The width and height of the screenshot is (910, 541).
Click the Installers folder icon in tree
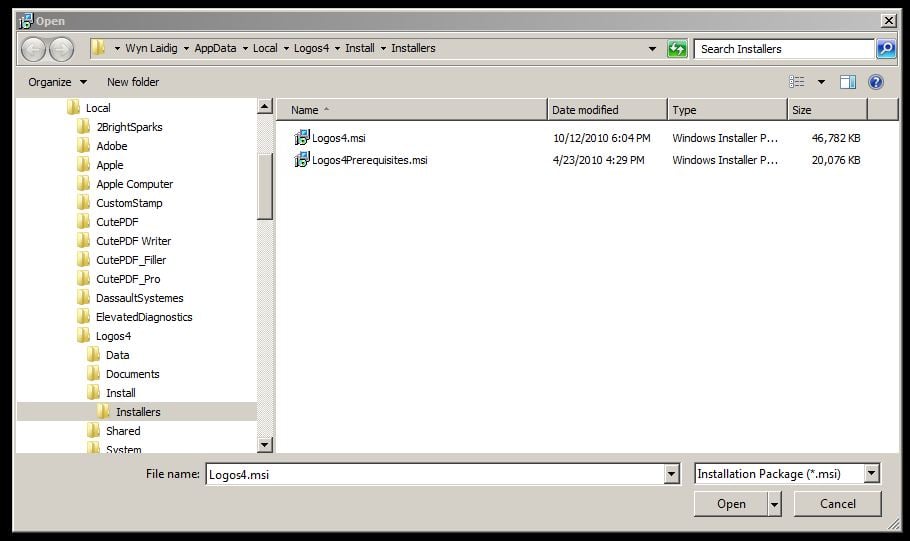pyautogui.click(x=103, y=412)
